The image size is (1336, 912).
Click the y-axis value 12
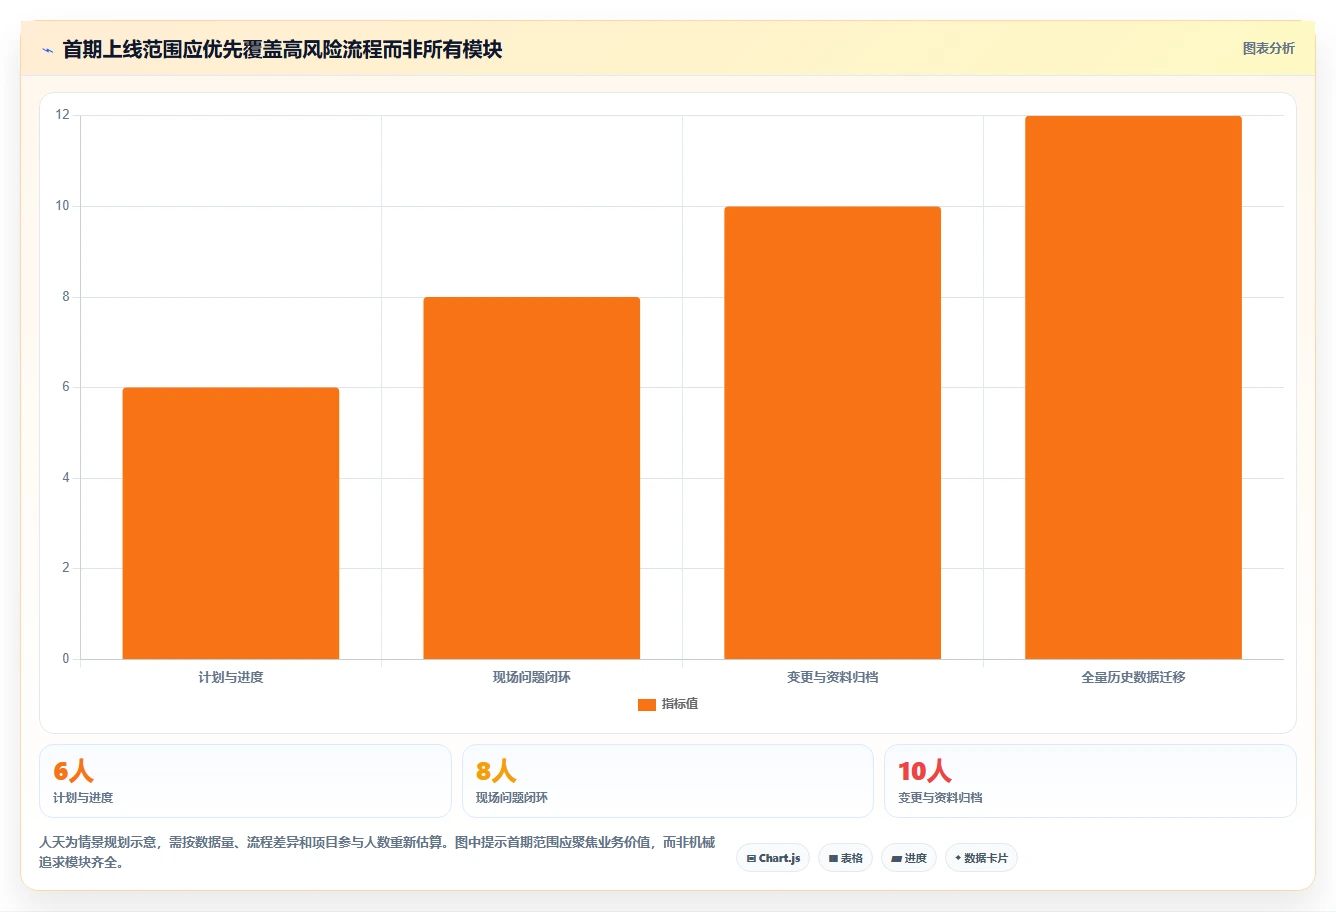coord(63,115)
